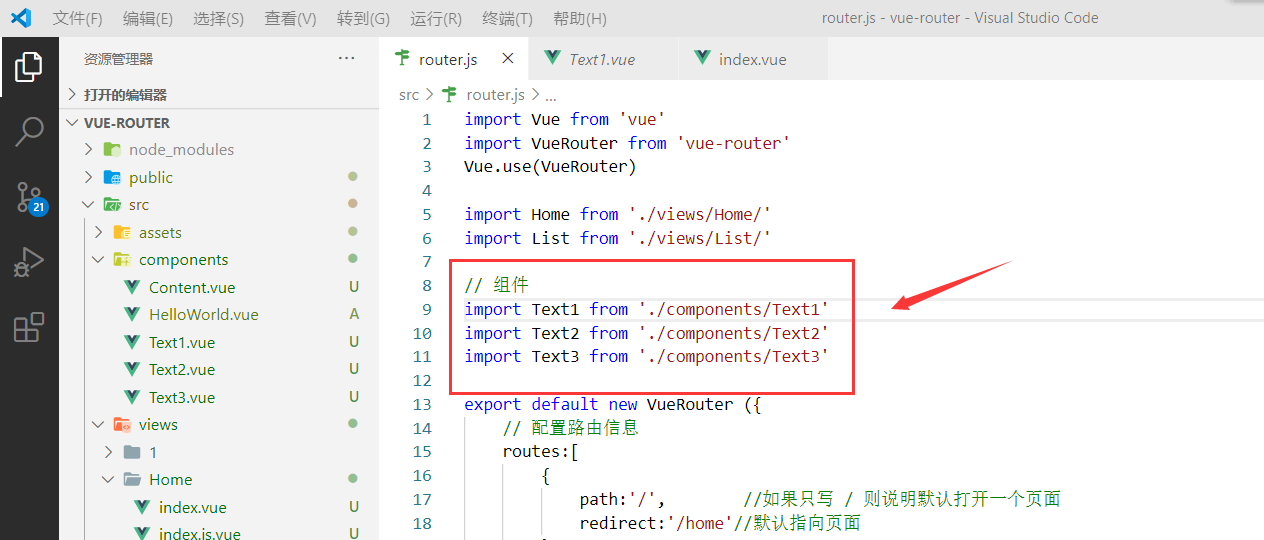
Task: Expand the folder named 1
Action: coord(108,452)
